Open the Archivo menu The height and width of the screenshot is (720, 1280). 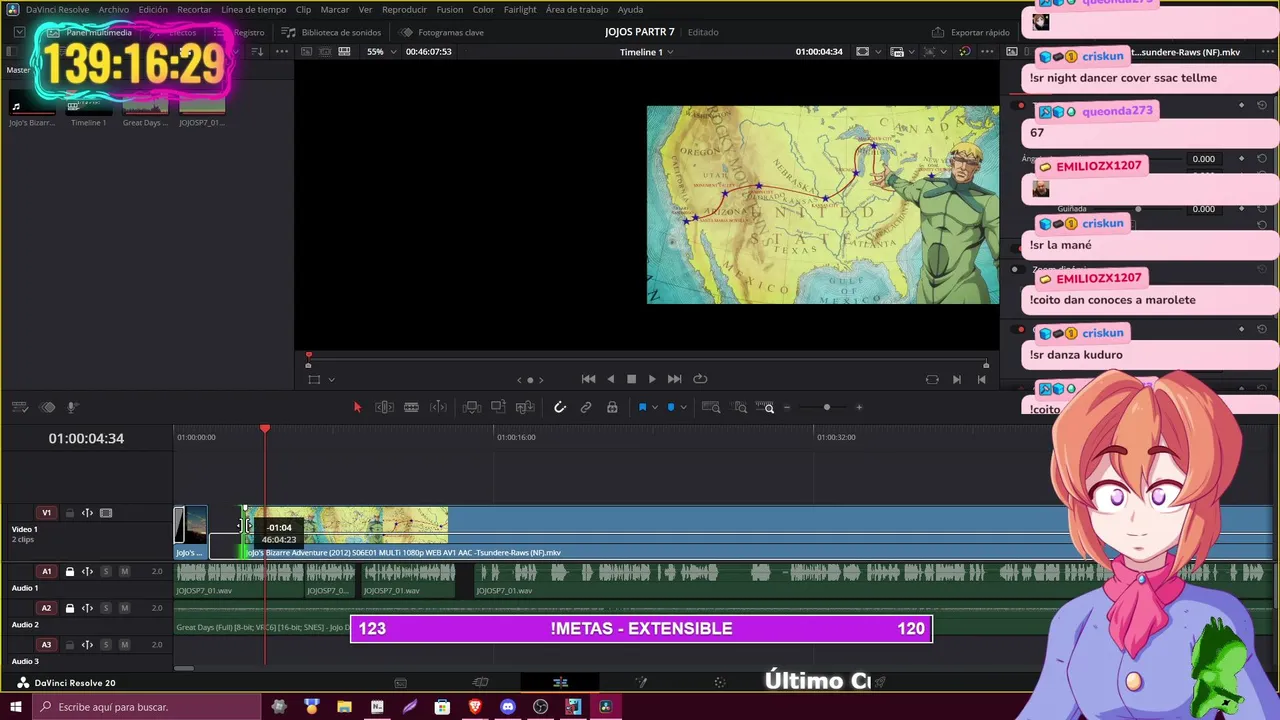pyautogui.click(x=113, y=9)
